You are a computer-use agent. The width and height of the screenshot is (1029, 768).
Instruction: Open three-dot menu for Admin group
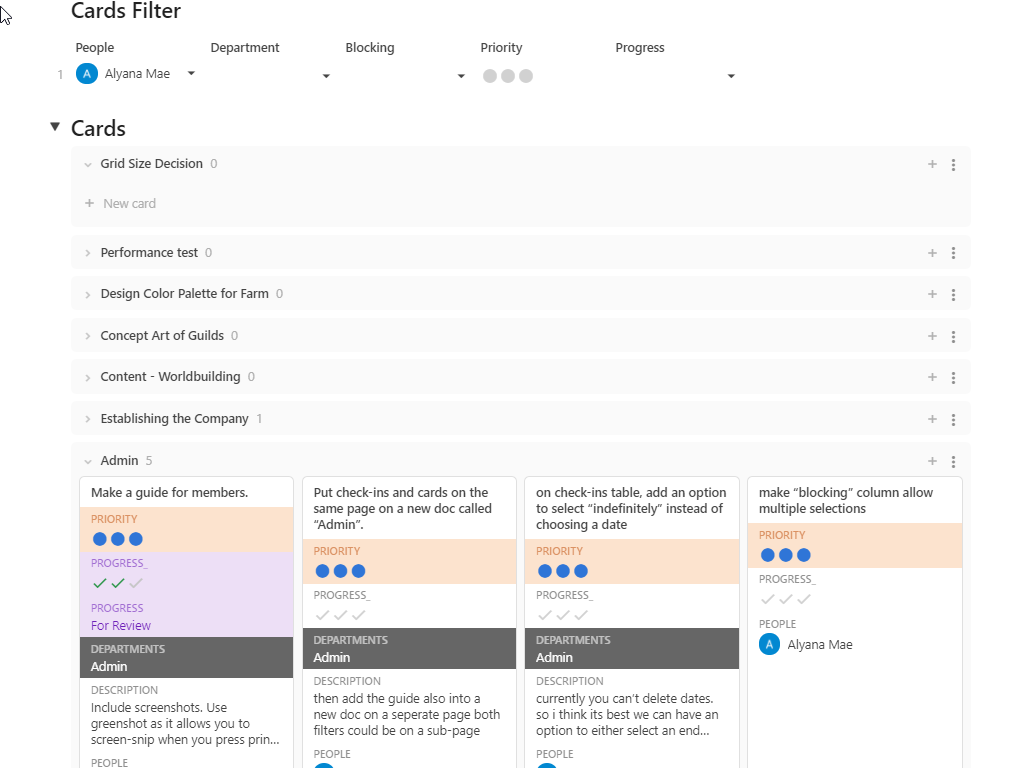tap(953, 461)
